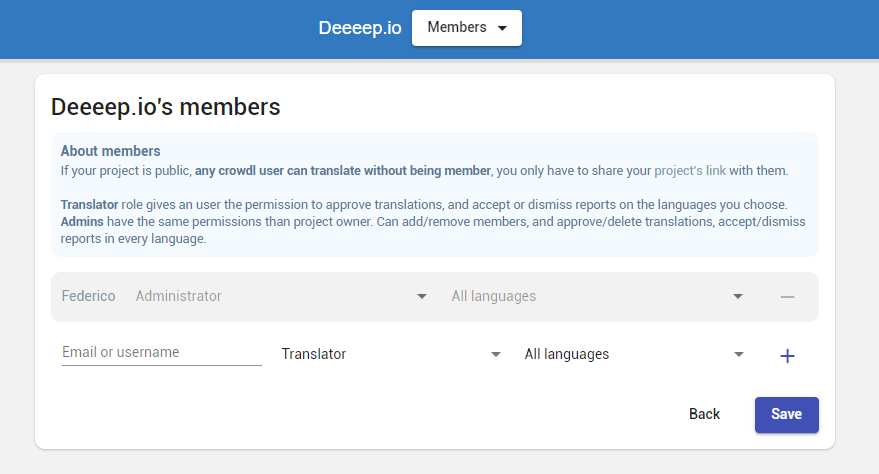This screenshot has height=474, width=879.
Task: Click the plus icon to add member
Action: [787, 356]
